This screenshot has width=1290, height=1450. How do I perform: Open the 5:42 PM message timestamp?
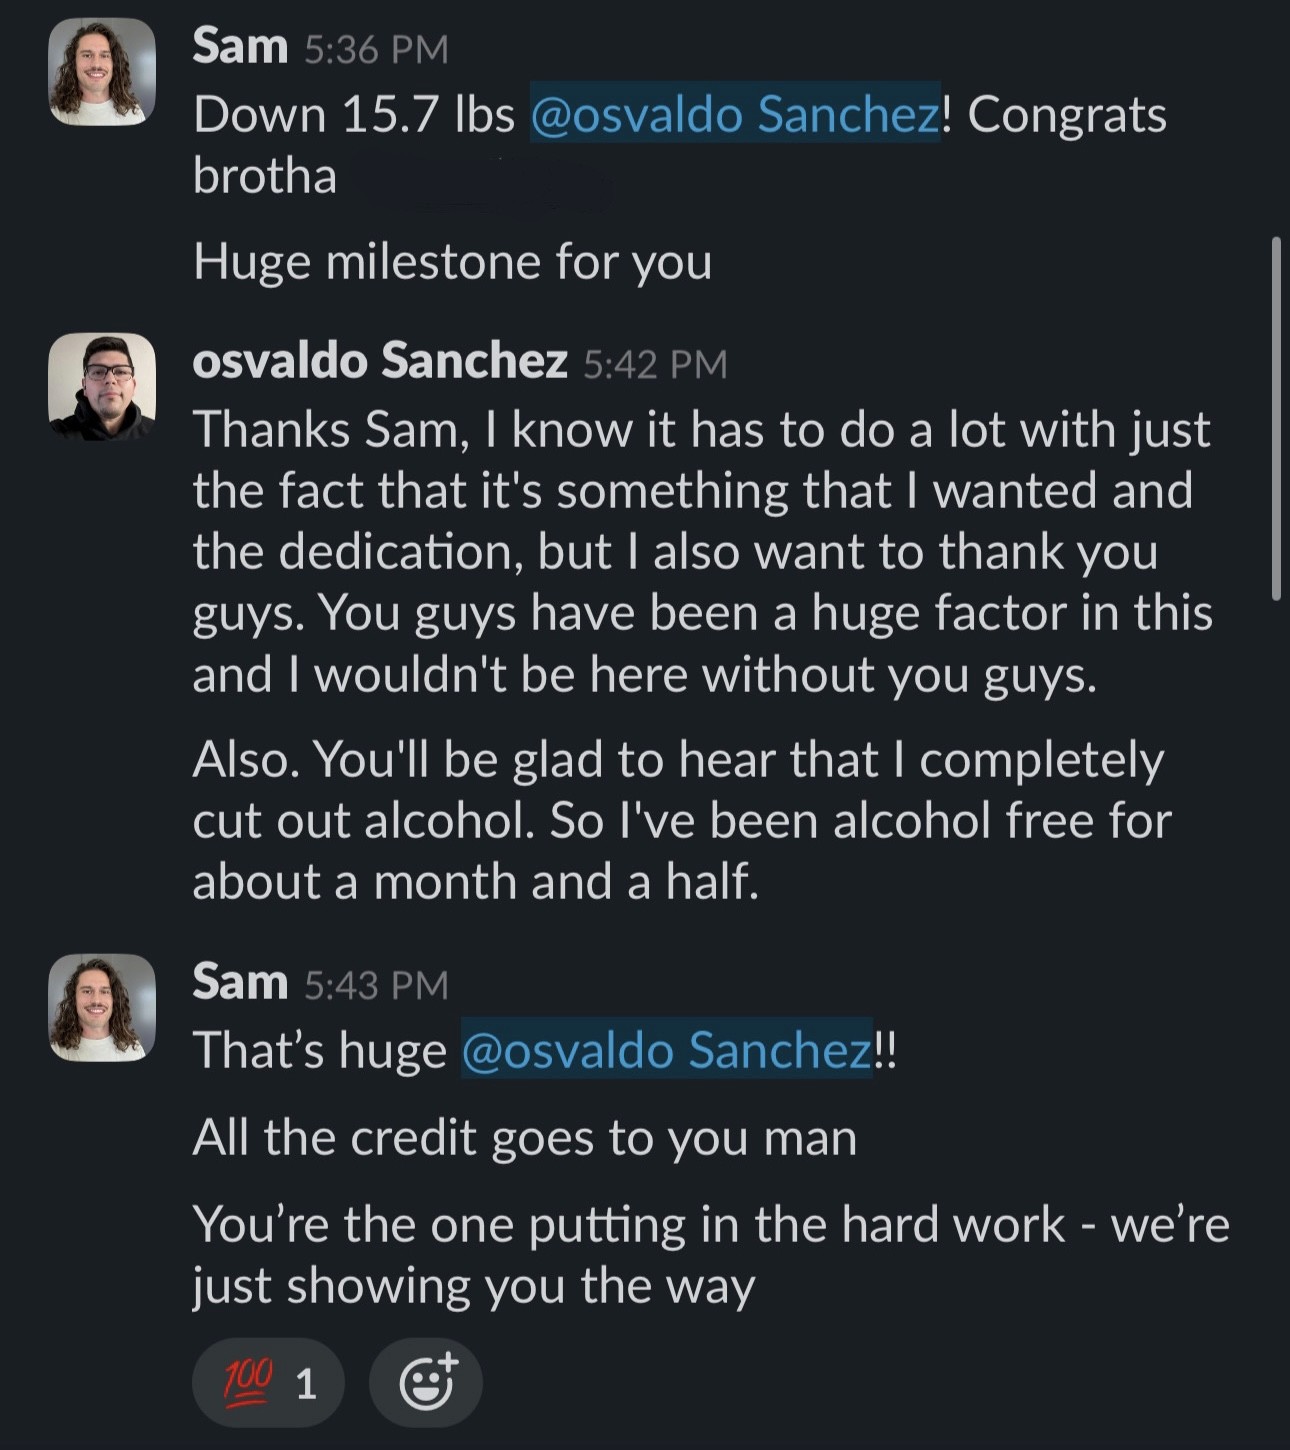point(655,365)
